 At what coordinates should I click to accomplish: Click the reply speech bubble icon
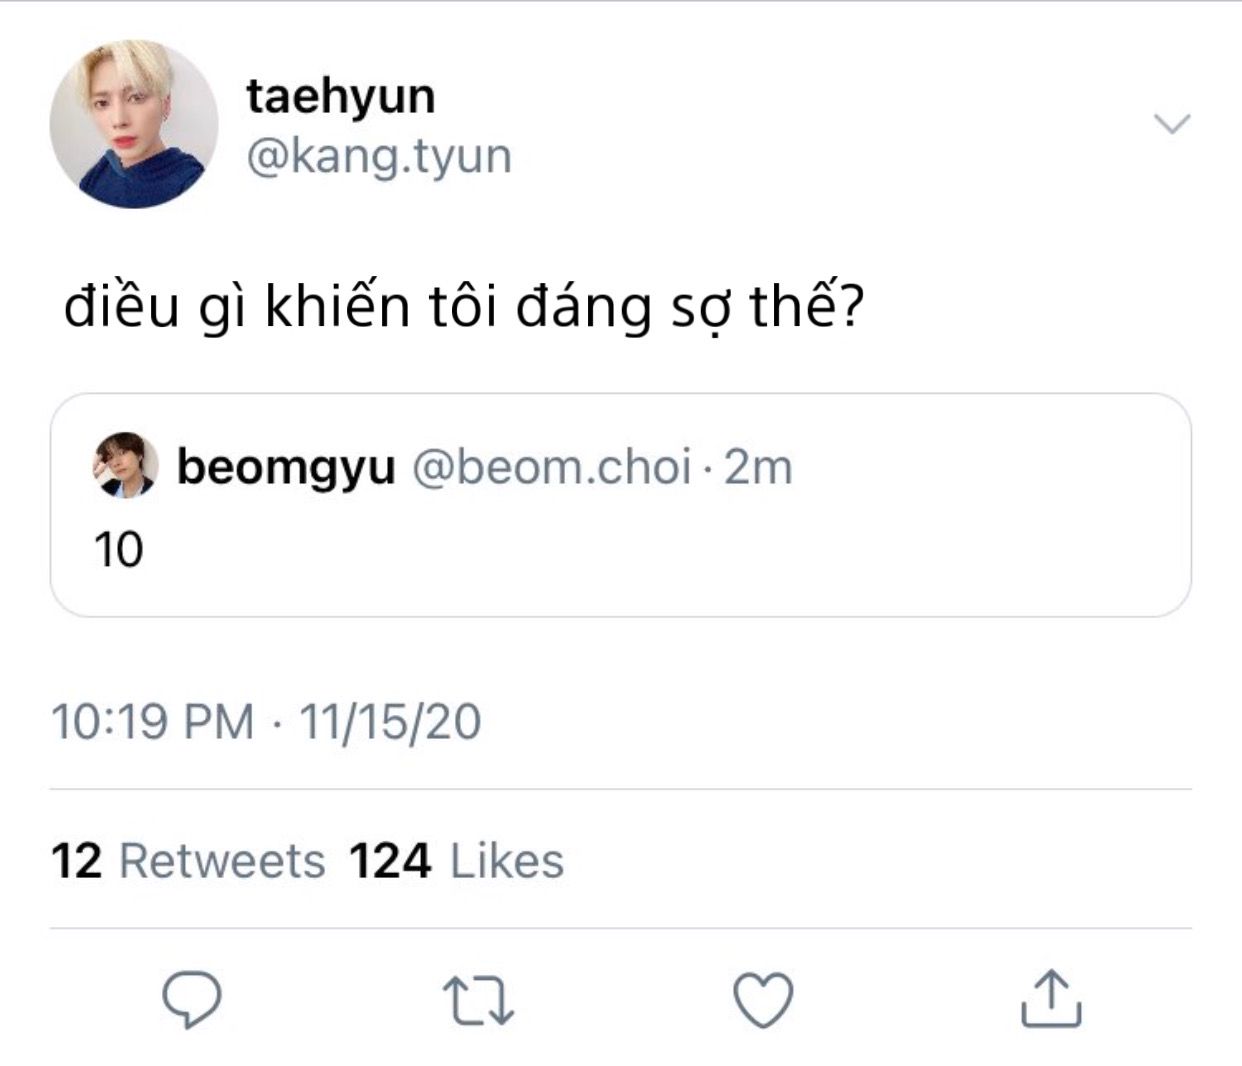click(192, 999)
